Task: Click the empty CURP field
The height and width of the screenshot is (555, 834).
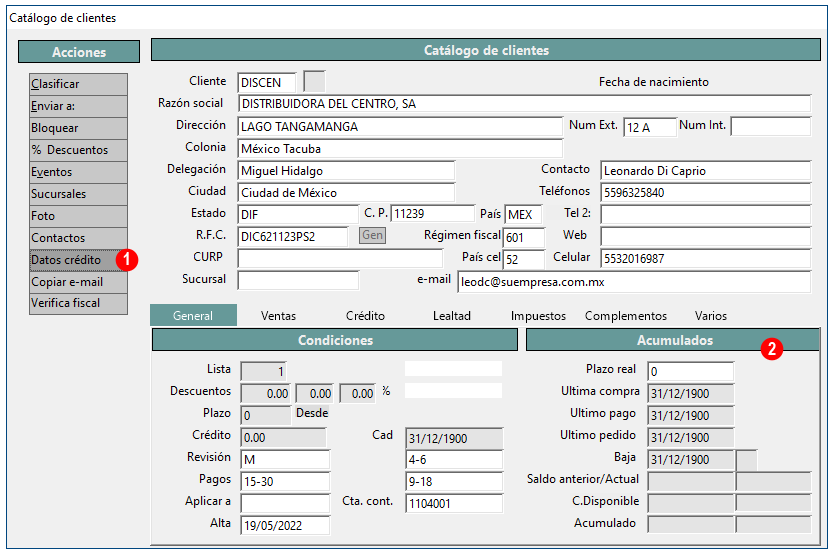Action: pos(340,259)
